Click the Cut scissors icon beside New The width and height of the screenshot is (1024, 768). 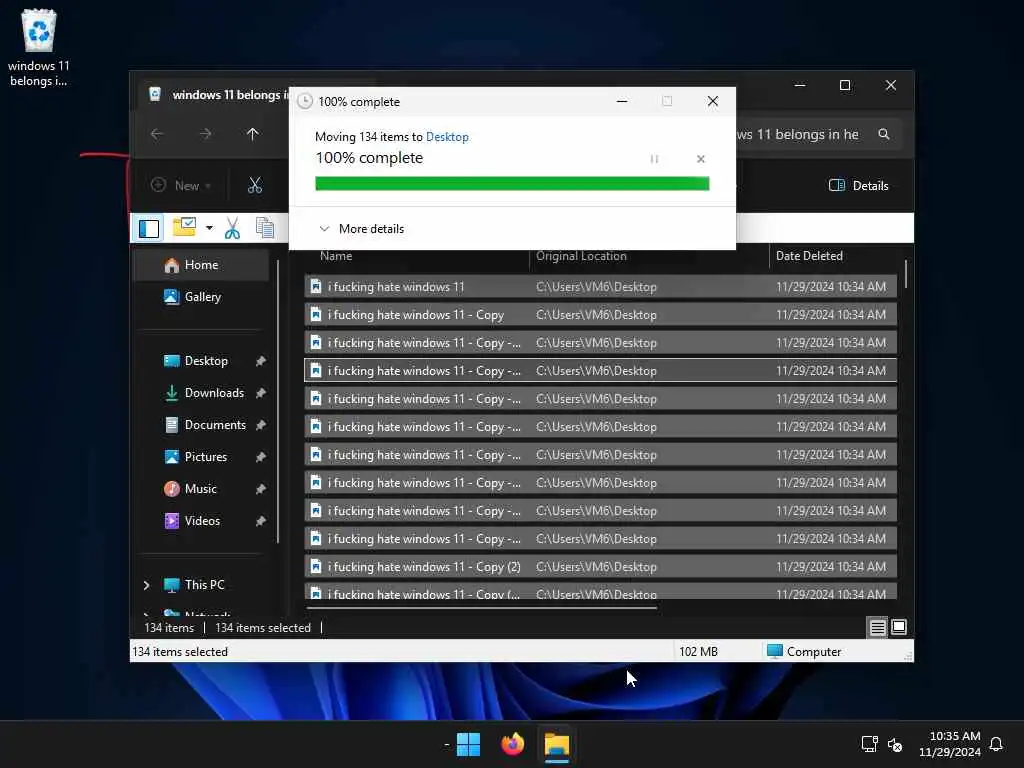[255, 185]
